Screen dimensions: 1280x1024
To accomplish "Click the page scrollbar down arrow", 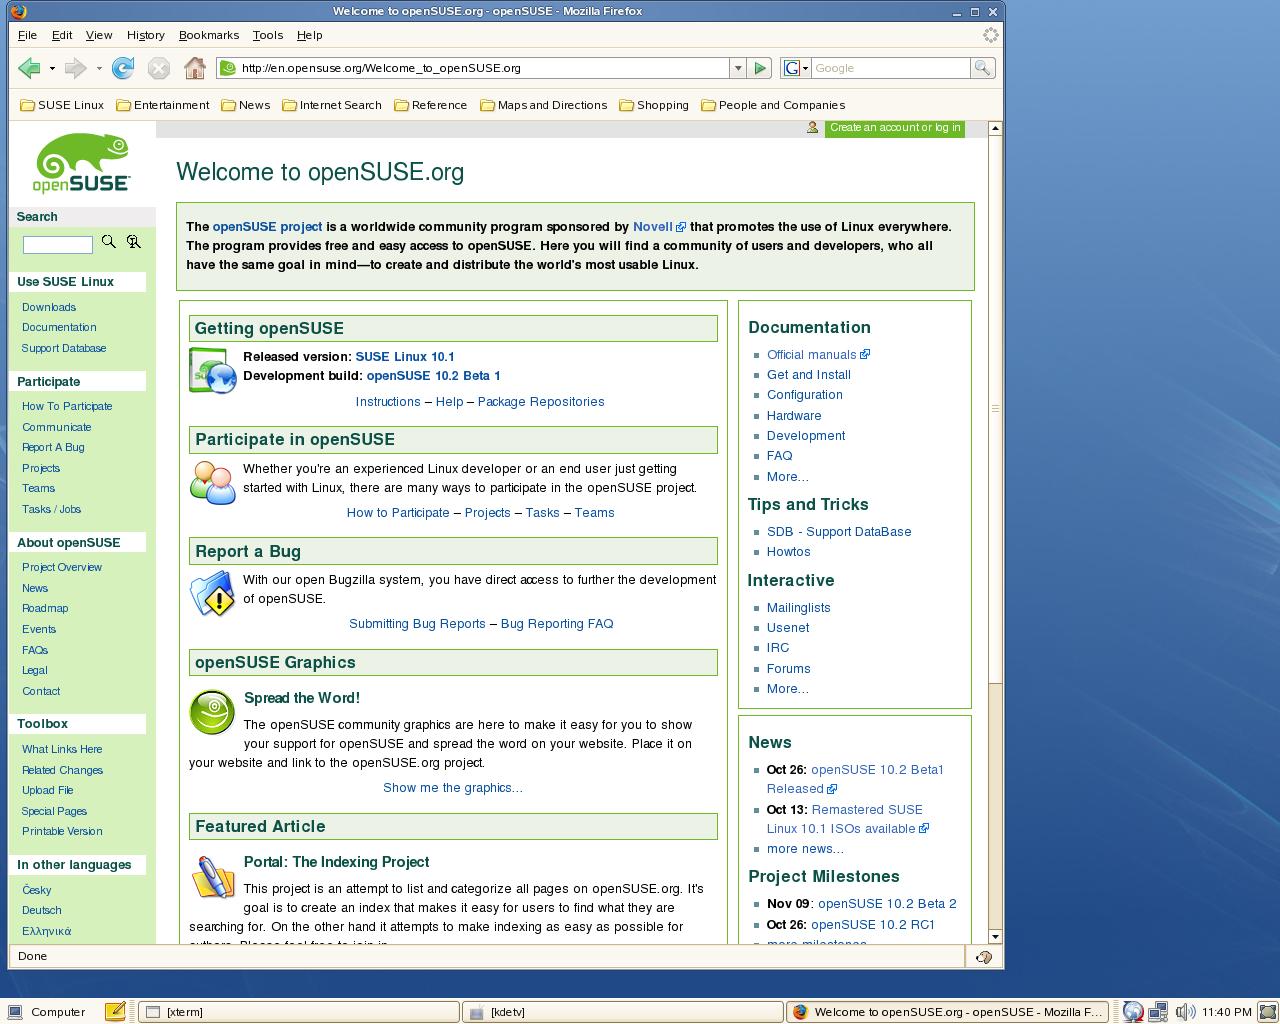I will pos(995,937).
